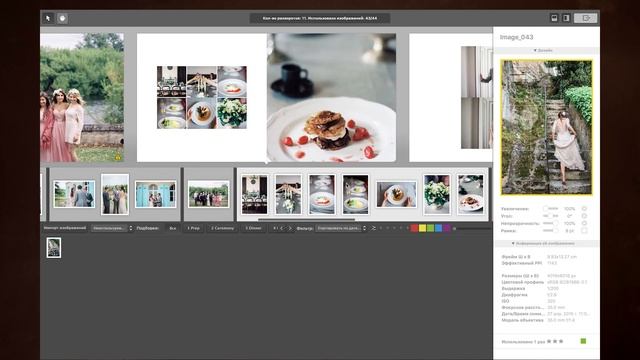Select the arrow pointer tool
The height and width of the screenshot is (360, 640).
point(48,18)
